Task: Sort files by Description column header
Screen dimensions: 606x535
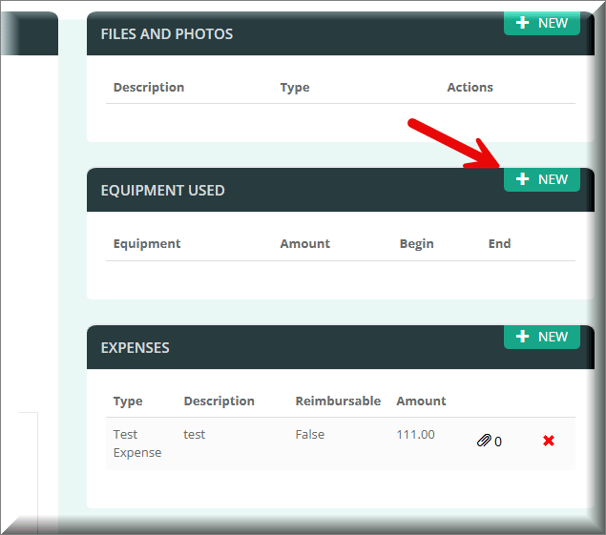Action: (x=148, y=87)
